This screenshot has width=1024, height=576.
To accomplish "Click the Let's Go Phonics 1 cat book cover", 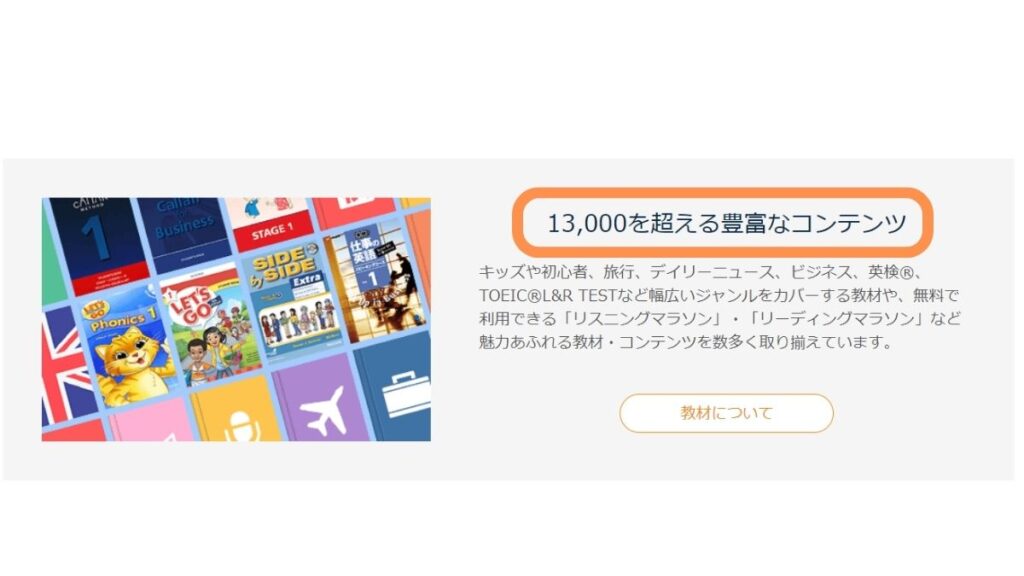I will [129, 346].
